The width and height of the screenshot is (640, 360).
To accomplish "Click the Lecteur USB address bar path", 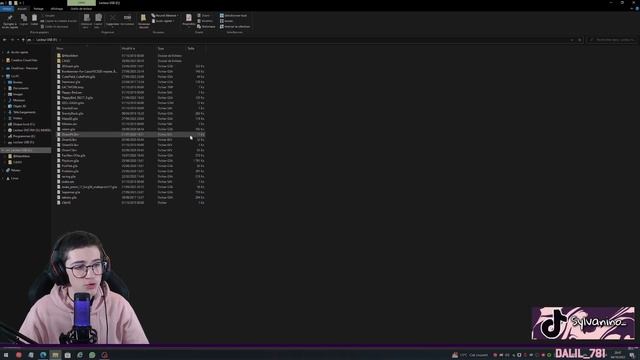I will 47,40.
